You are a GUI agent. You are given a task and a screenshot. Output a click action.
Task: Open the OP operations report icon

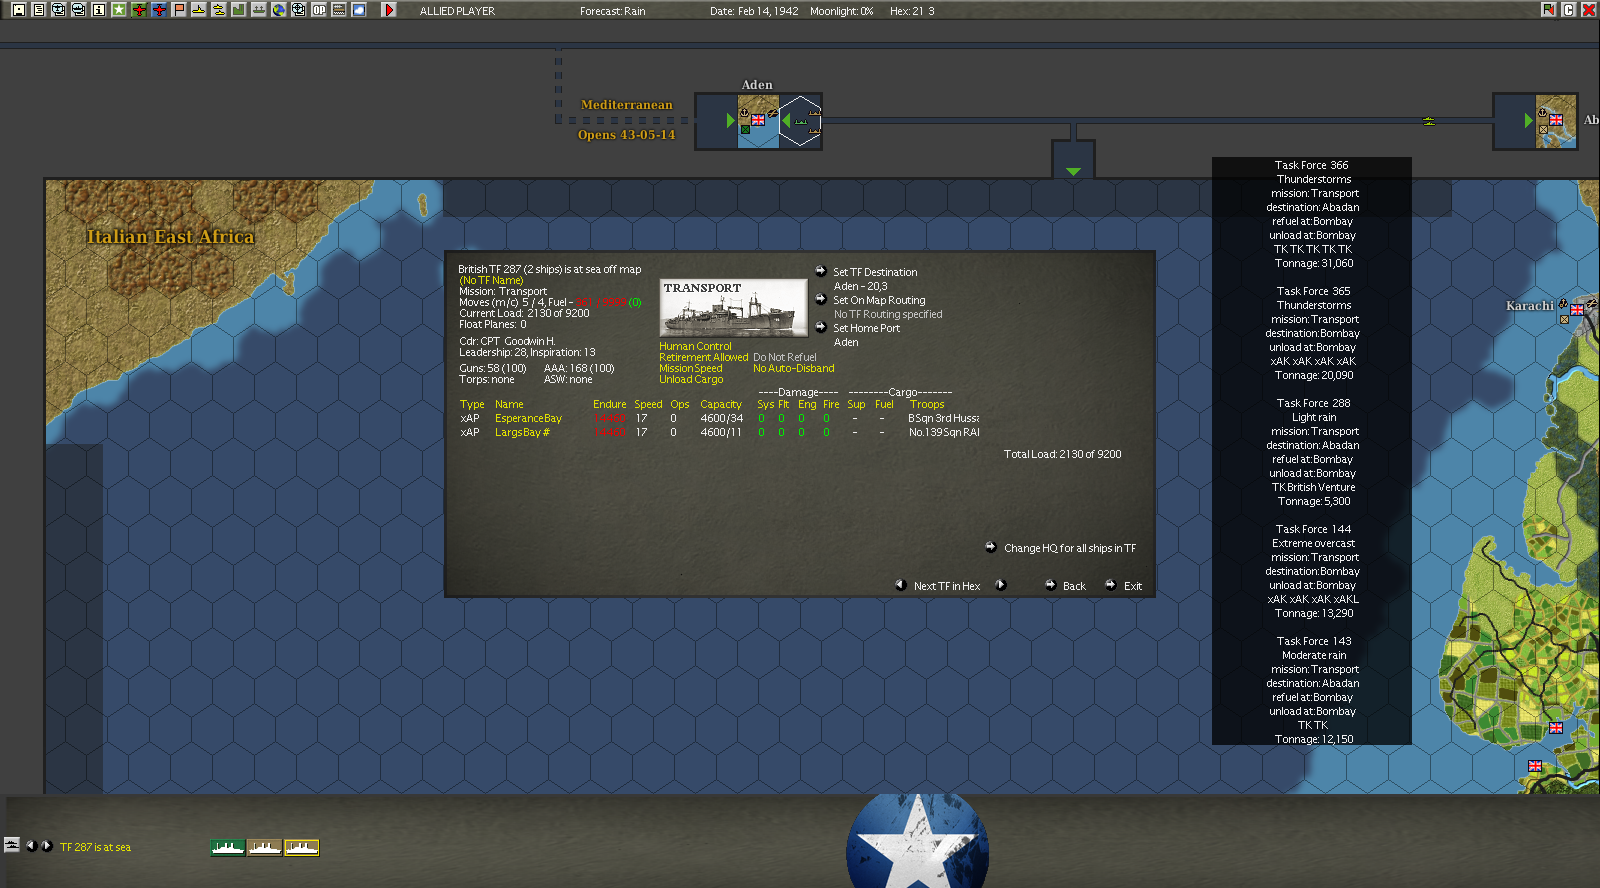pyautogui.click(x=319, y=10)
